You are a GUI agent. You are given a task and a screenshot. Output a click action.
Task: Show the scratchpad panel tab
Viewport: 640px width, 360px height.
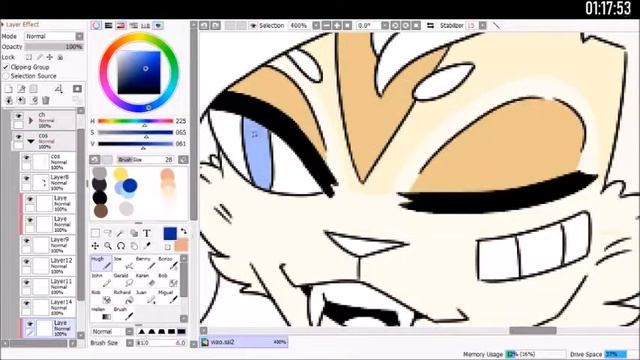coord(158,25)
